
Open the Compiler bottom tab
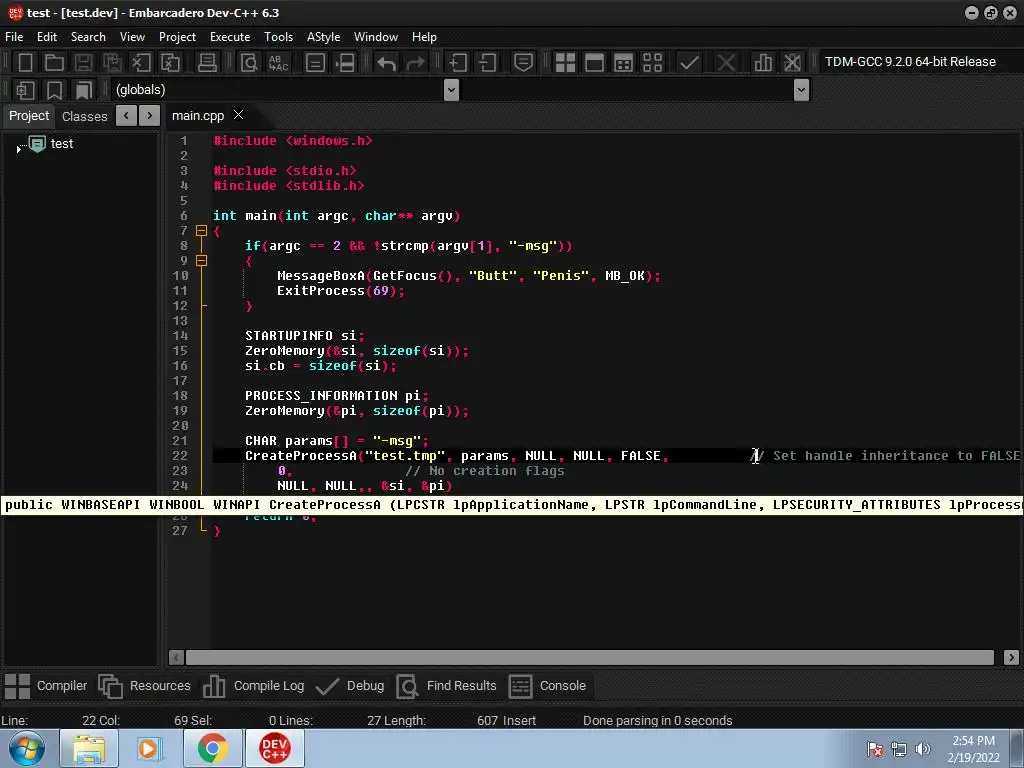[x=46, y=686]
